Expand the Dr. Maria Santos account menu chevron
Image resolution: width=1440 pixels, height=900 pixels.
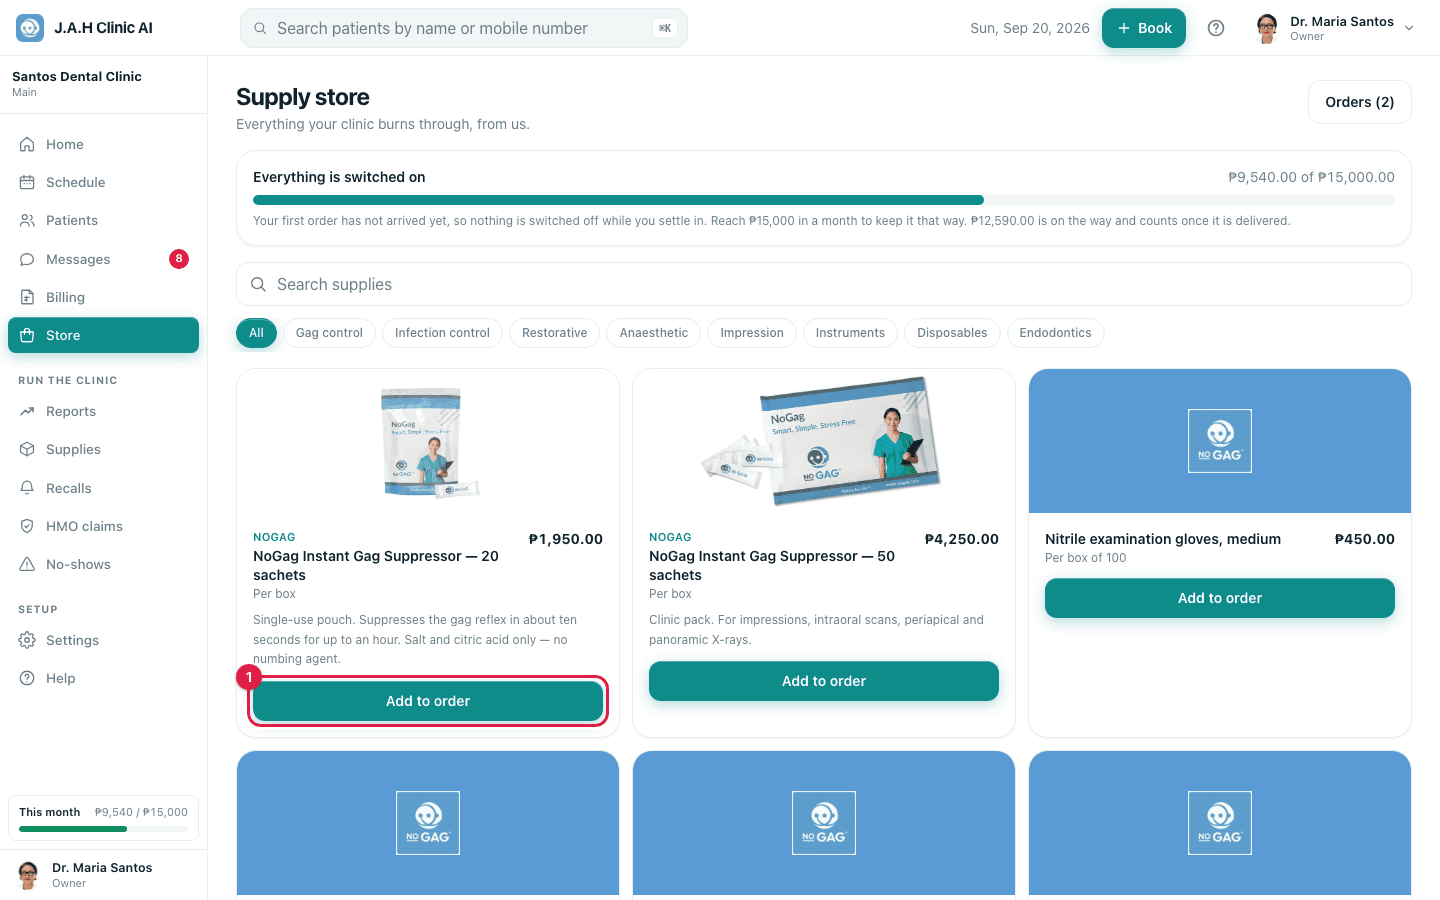1409,28
